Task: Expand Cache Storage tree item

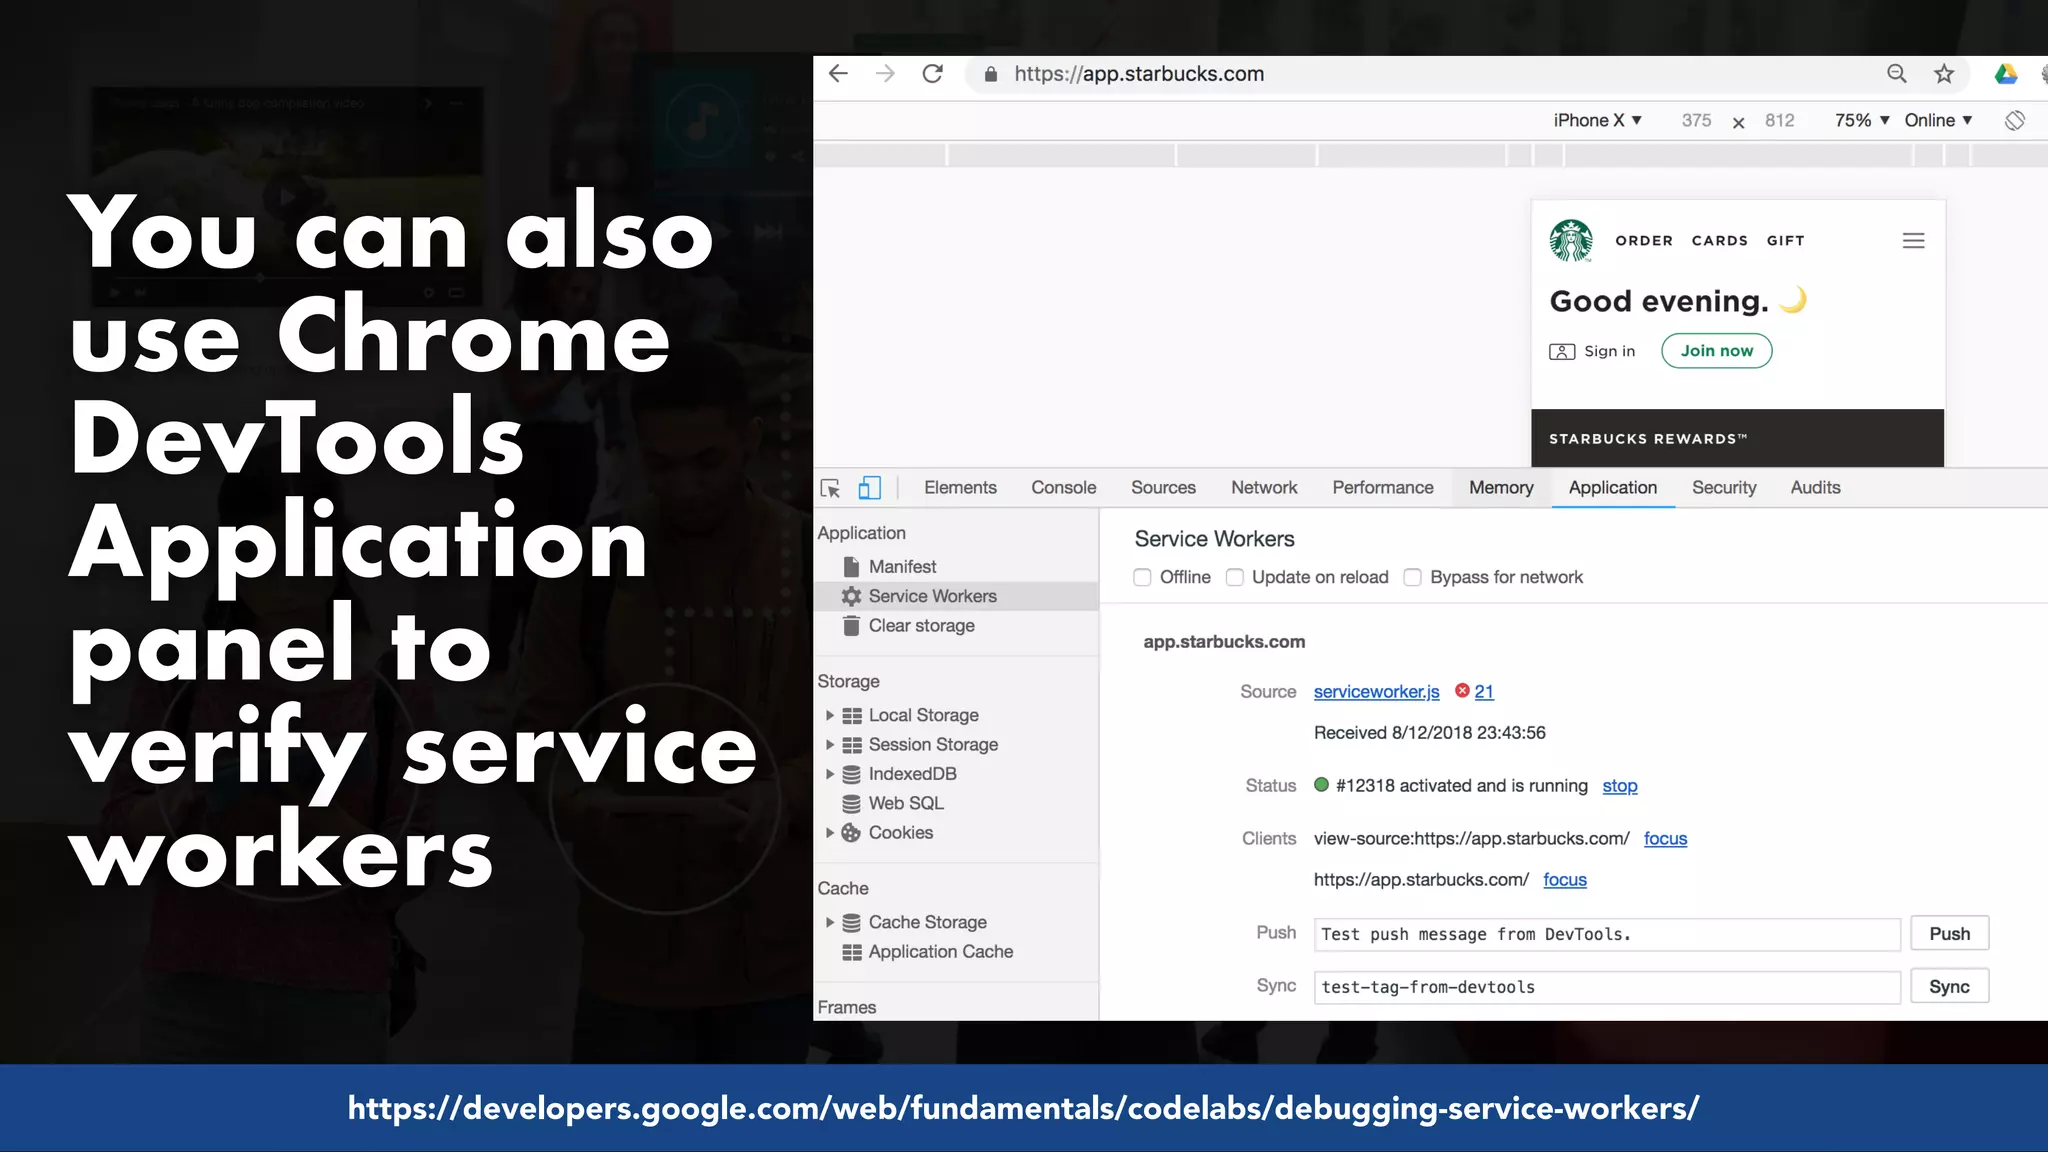Action: [x=830, y=922]
